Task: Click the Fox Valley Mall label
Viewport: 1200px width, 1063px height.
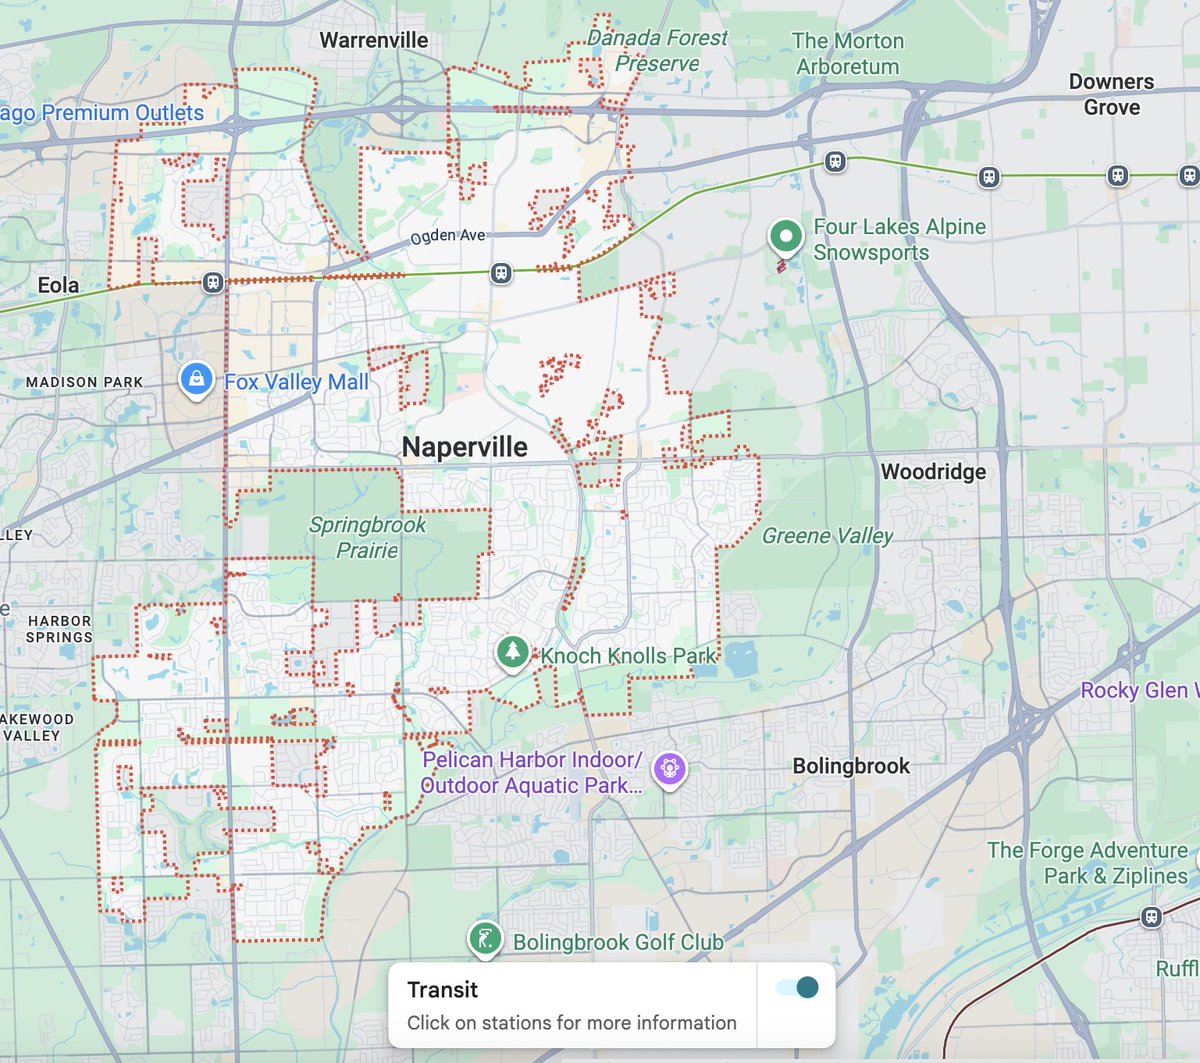Action: tap(296, 382)
